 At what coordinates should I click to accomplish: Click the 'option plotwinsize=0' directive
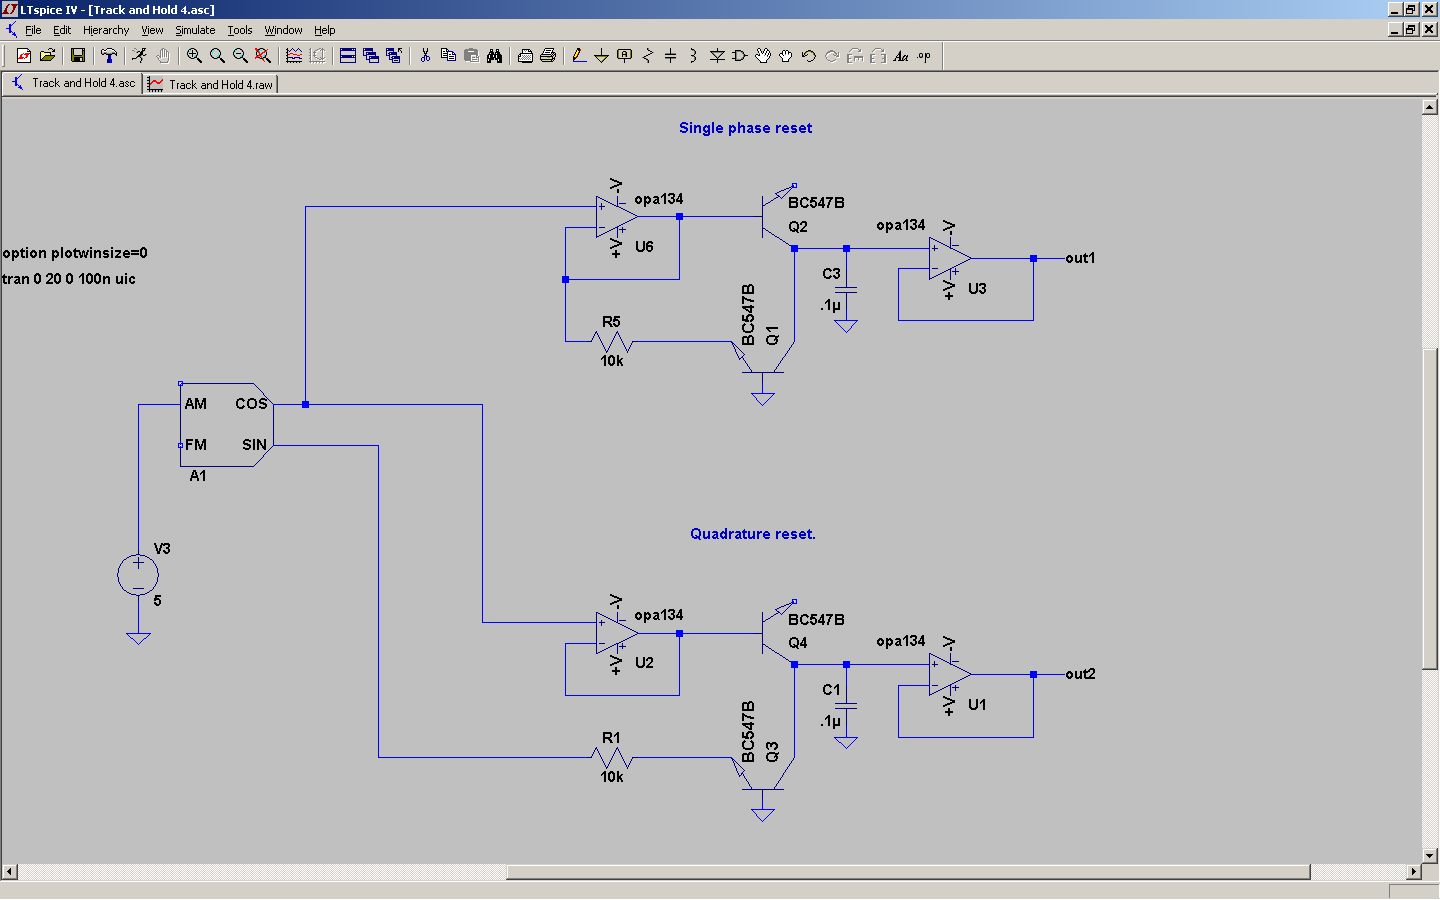(x=75, y=253)
